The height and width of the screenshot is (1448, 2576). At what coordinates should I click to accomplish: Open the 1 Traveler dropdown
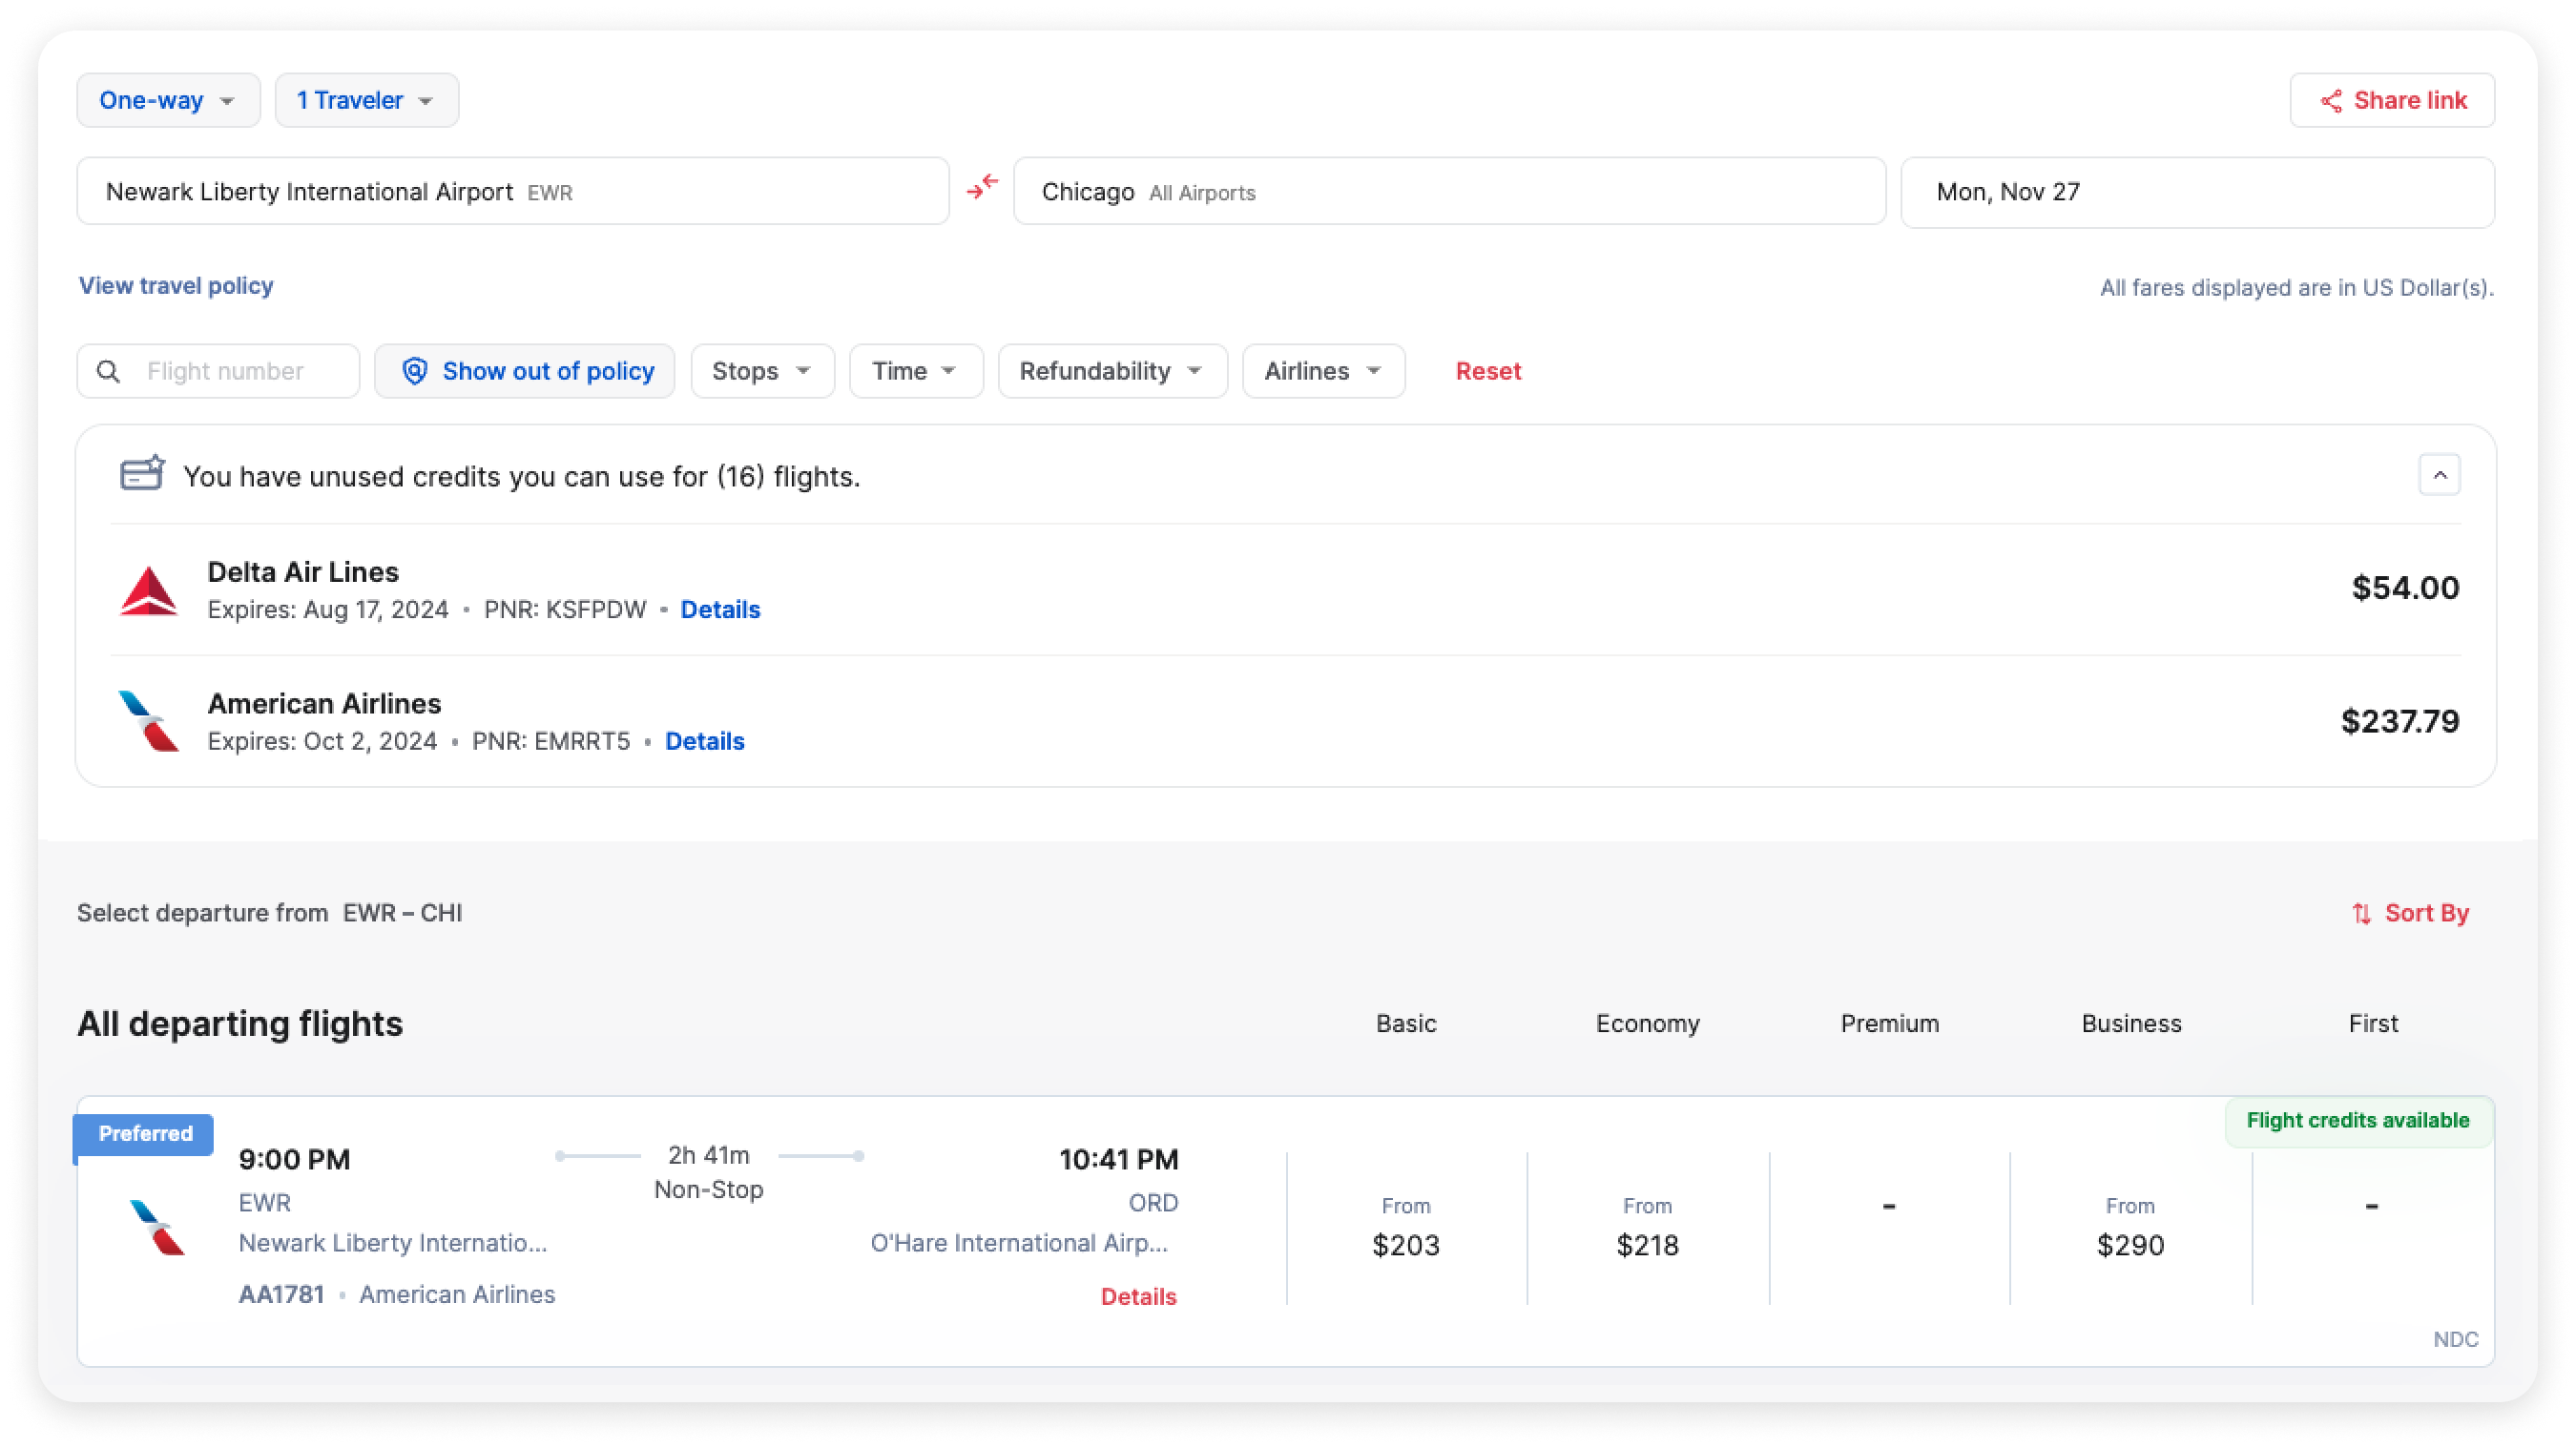coord(366,101)
